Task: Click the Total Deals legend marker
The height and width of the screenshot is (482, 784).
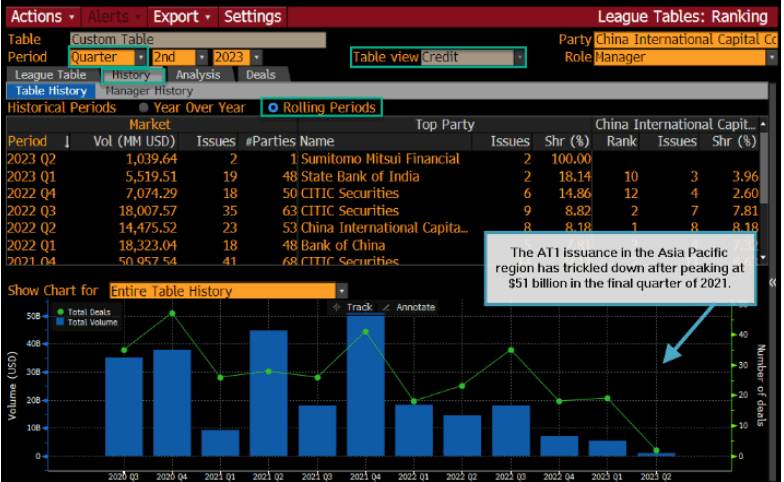Action: point(60,312)
